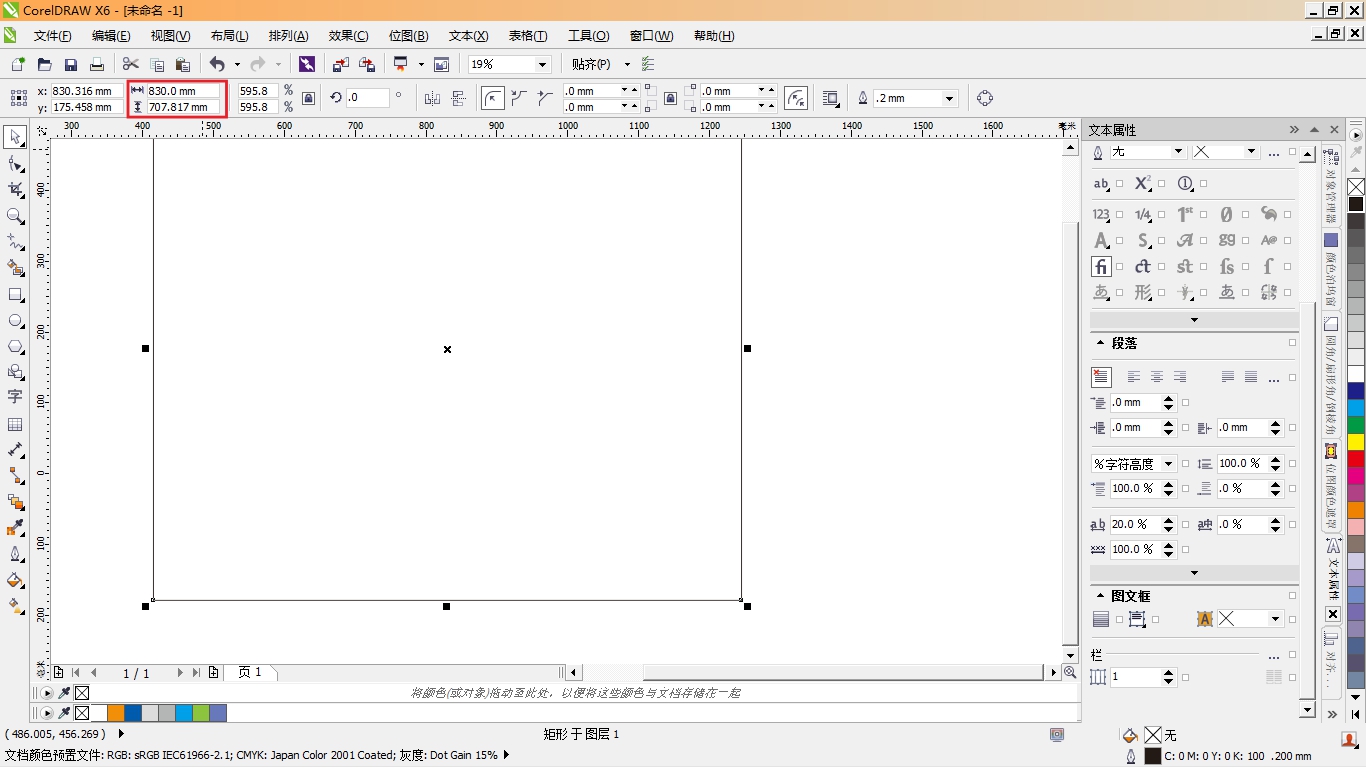This screenshot has width=1366, height=768.
Task: Print the document via printer icon
Action: coord(96,64)
